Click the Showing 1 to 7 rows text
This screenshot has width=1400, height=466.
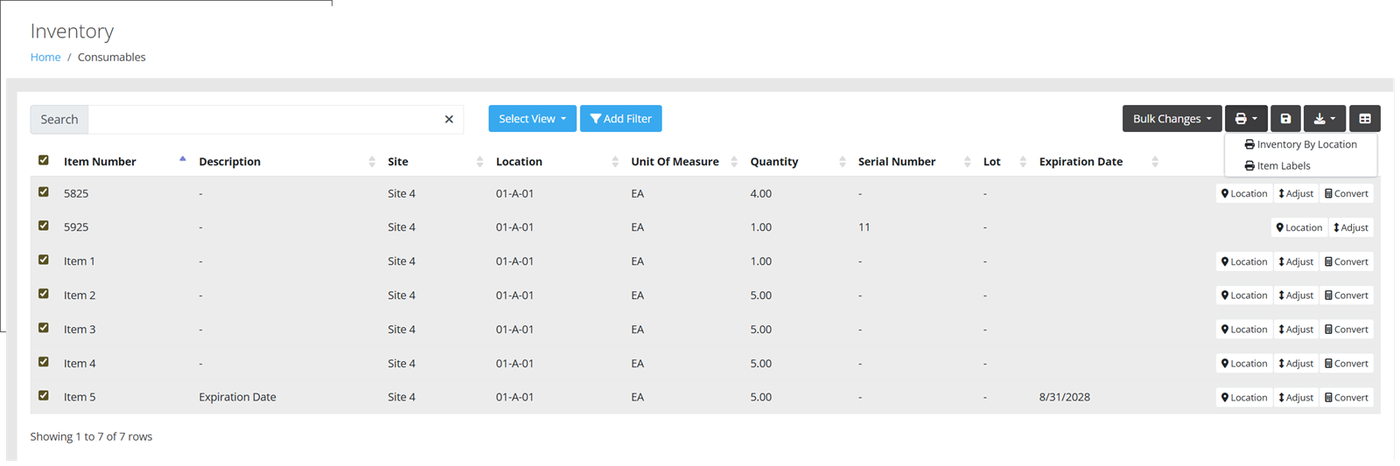[x=91, y=437]
